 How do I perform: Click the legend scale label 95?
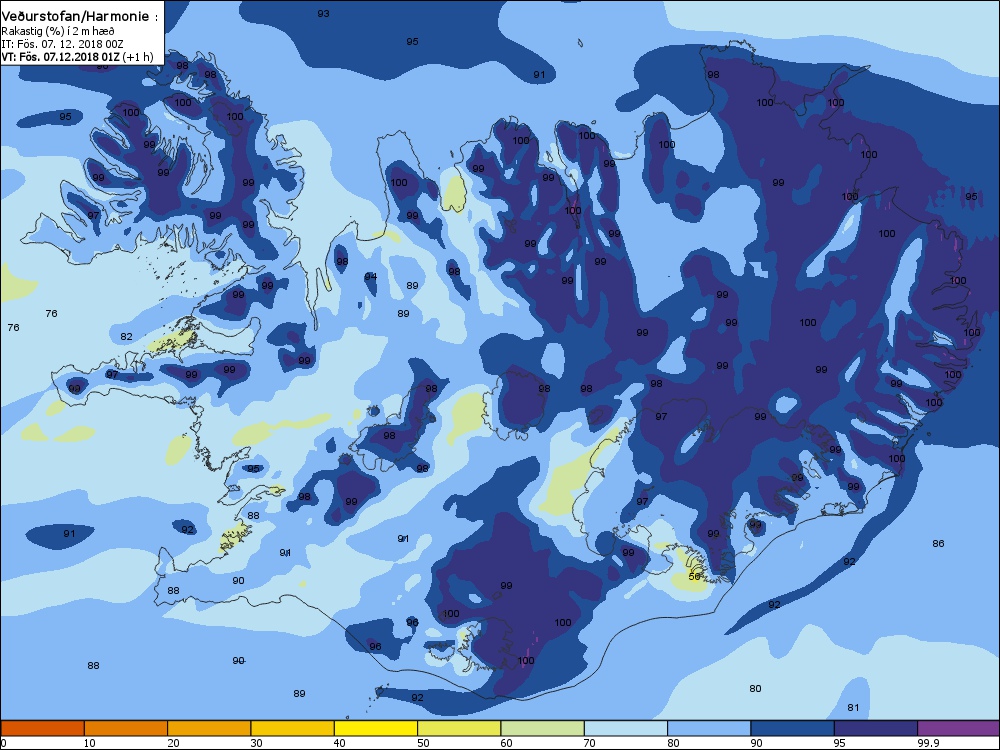(839, 743)
